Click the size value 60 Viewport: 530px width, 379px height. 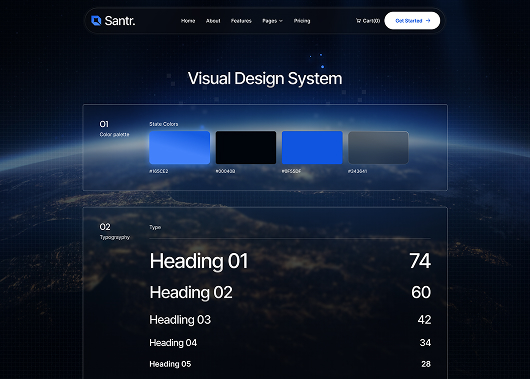coord(421,292)
